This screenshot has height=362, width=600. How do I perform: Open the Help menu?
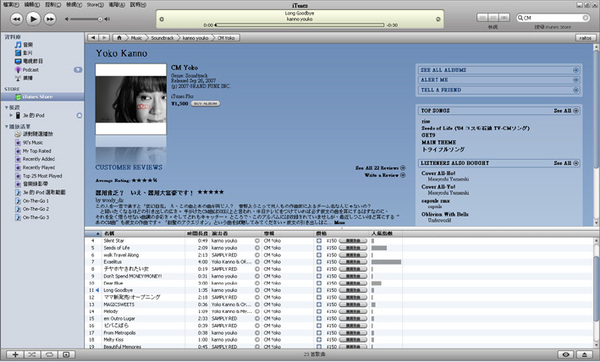137,5
